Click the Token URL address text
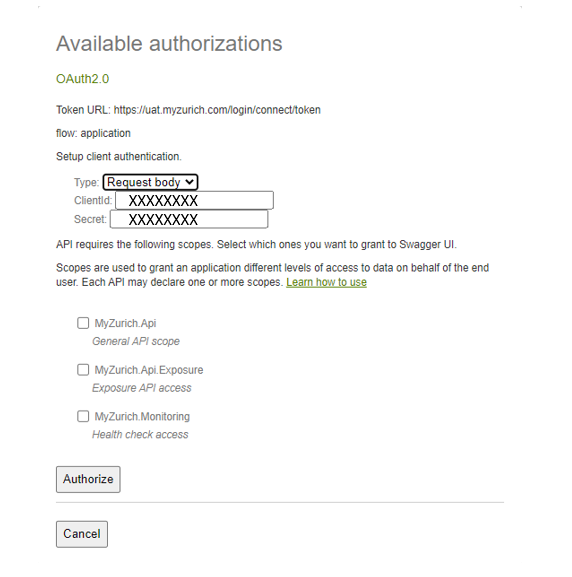Image resolution: width=572 pixels, height=577 pixels. point(217,110)
